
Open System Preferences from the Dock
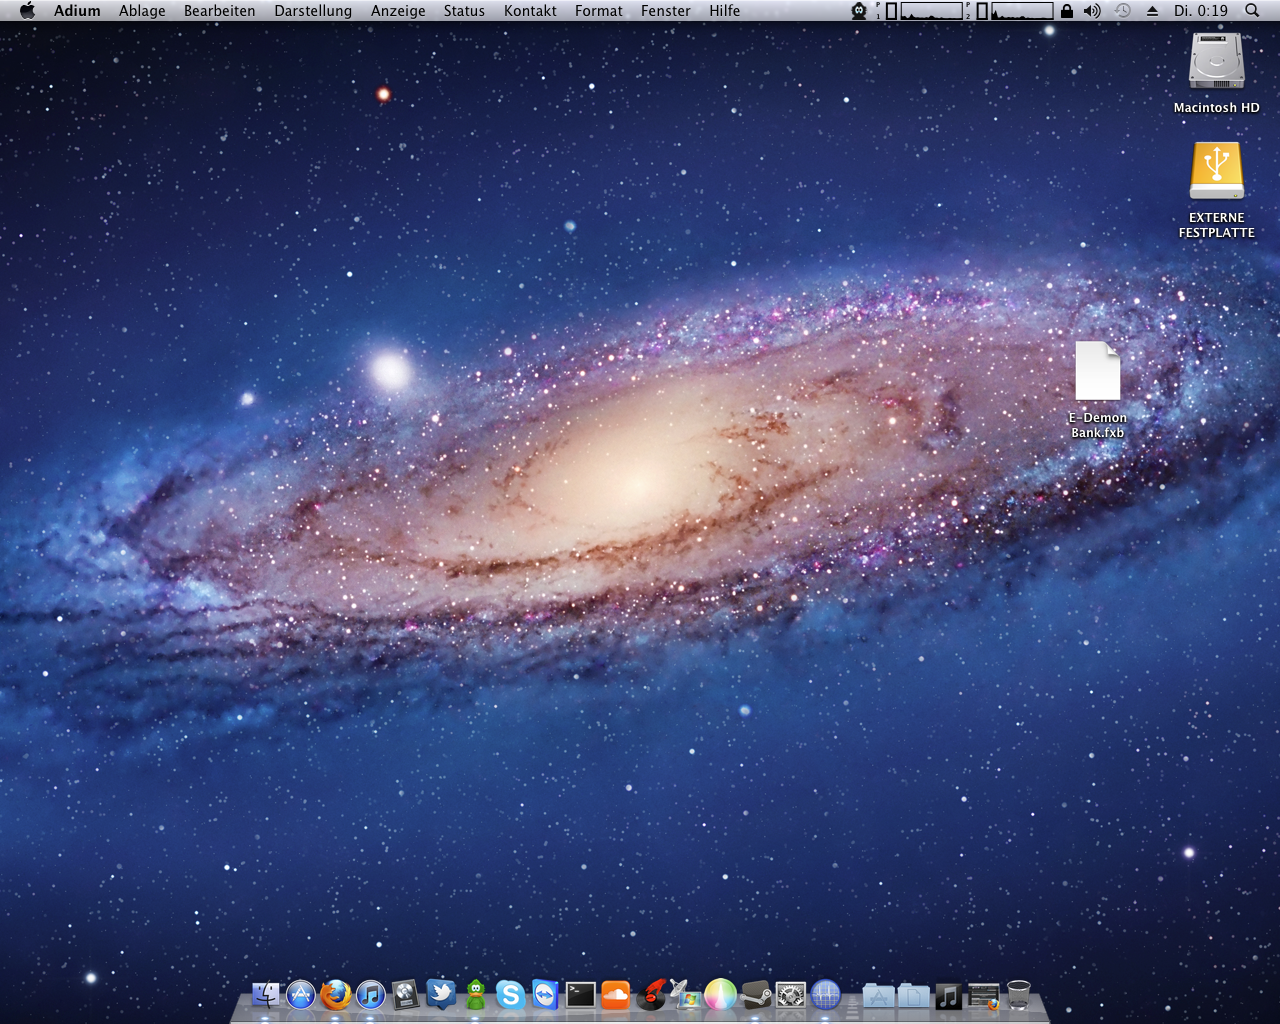pos(791,995)
